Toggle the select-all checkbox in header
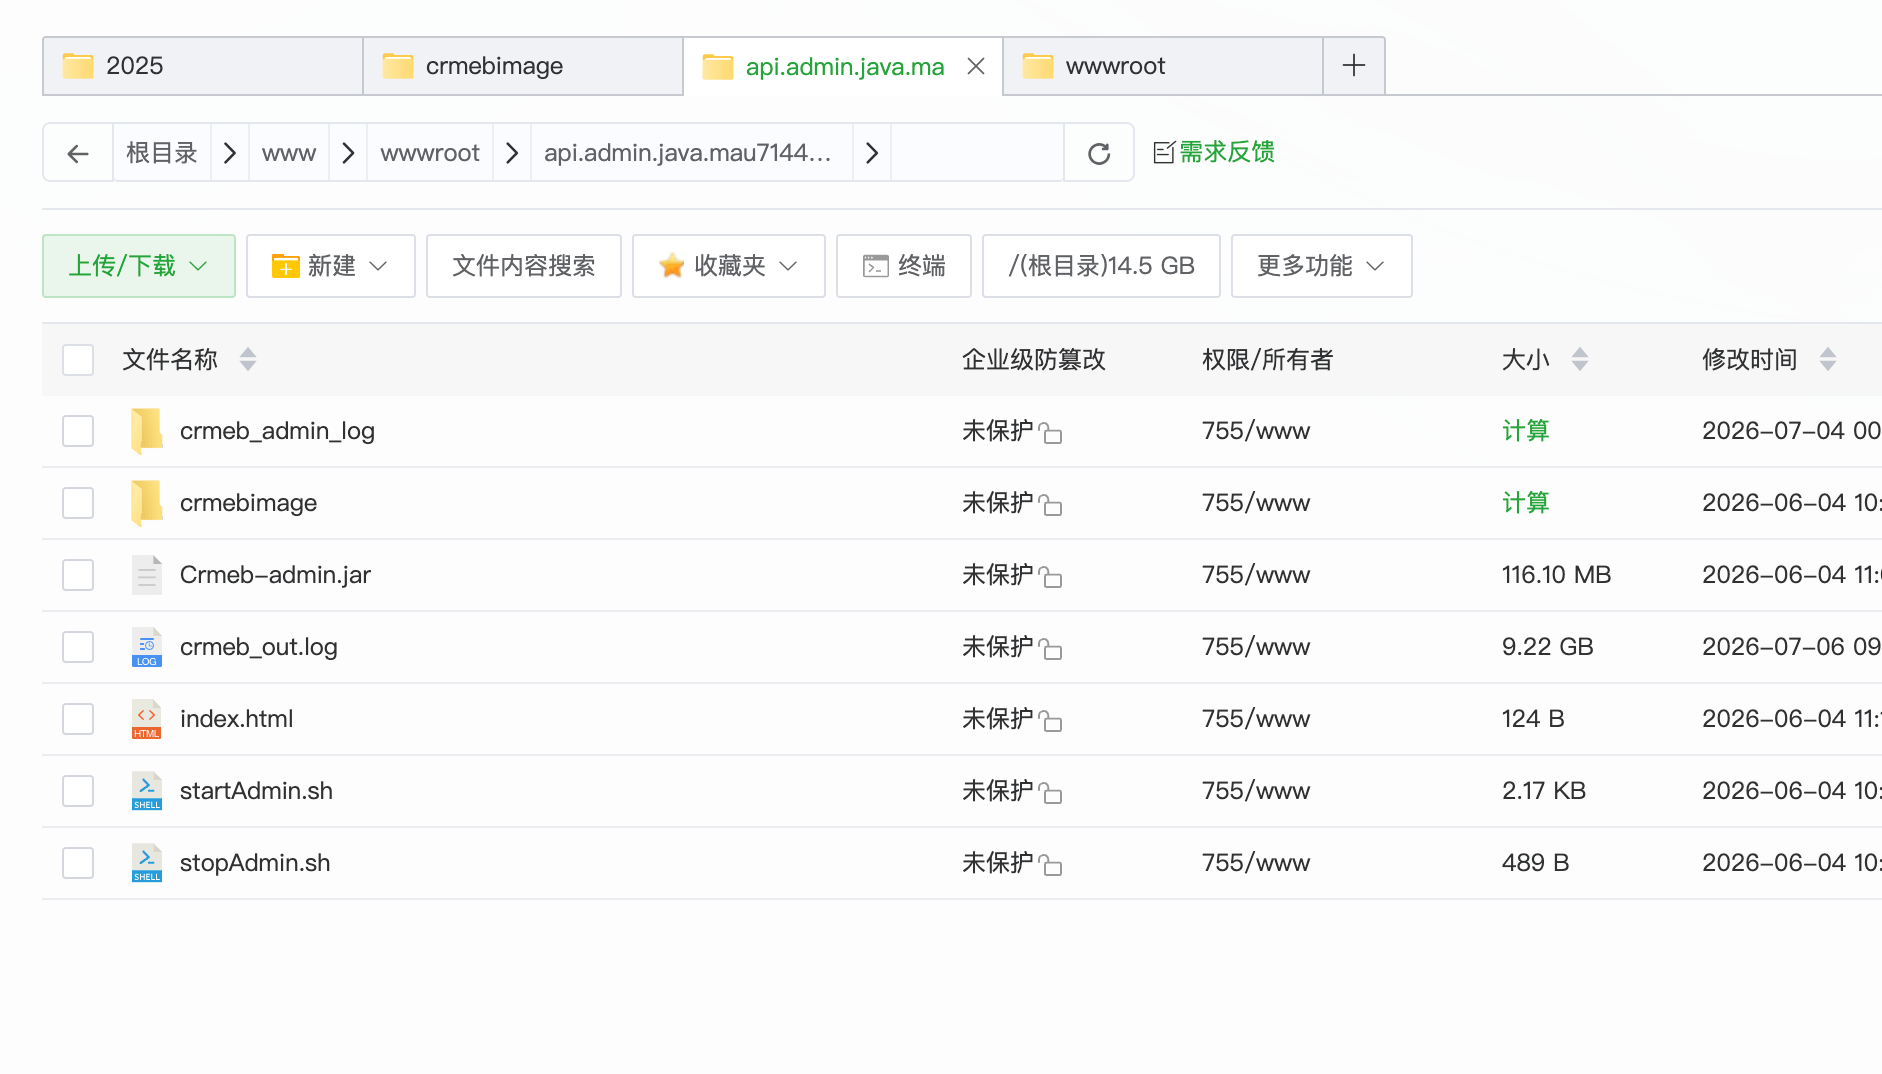Viewport: 1882px width, 1074px height. (x=78, y=359)
